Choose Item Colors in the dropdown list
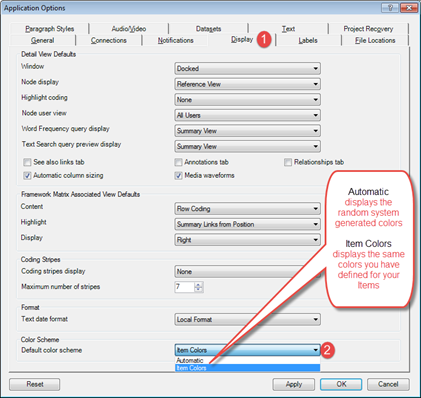 (x=247, y=368)
